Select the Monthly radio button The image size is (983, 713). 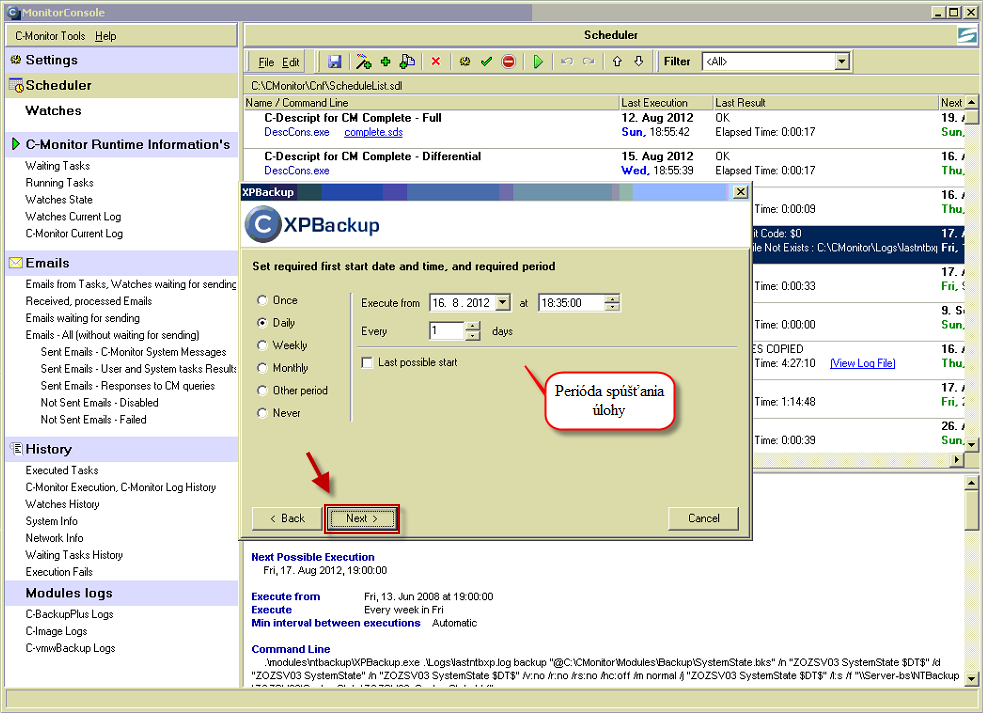click(x=263, y=367)
